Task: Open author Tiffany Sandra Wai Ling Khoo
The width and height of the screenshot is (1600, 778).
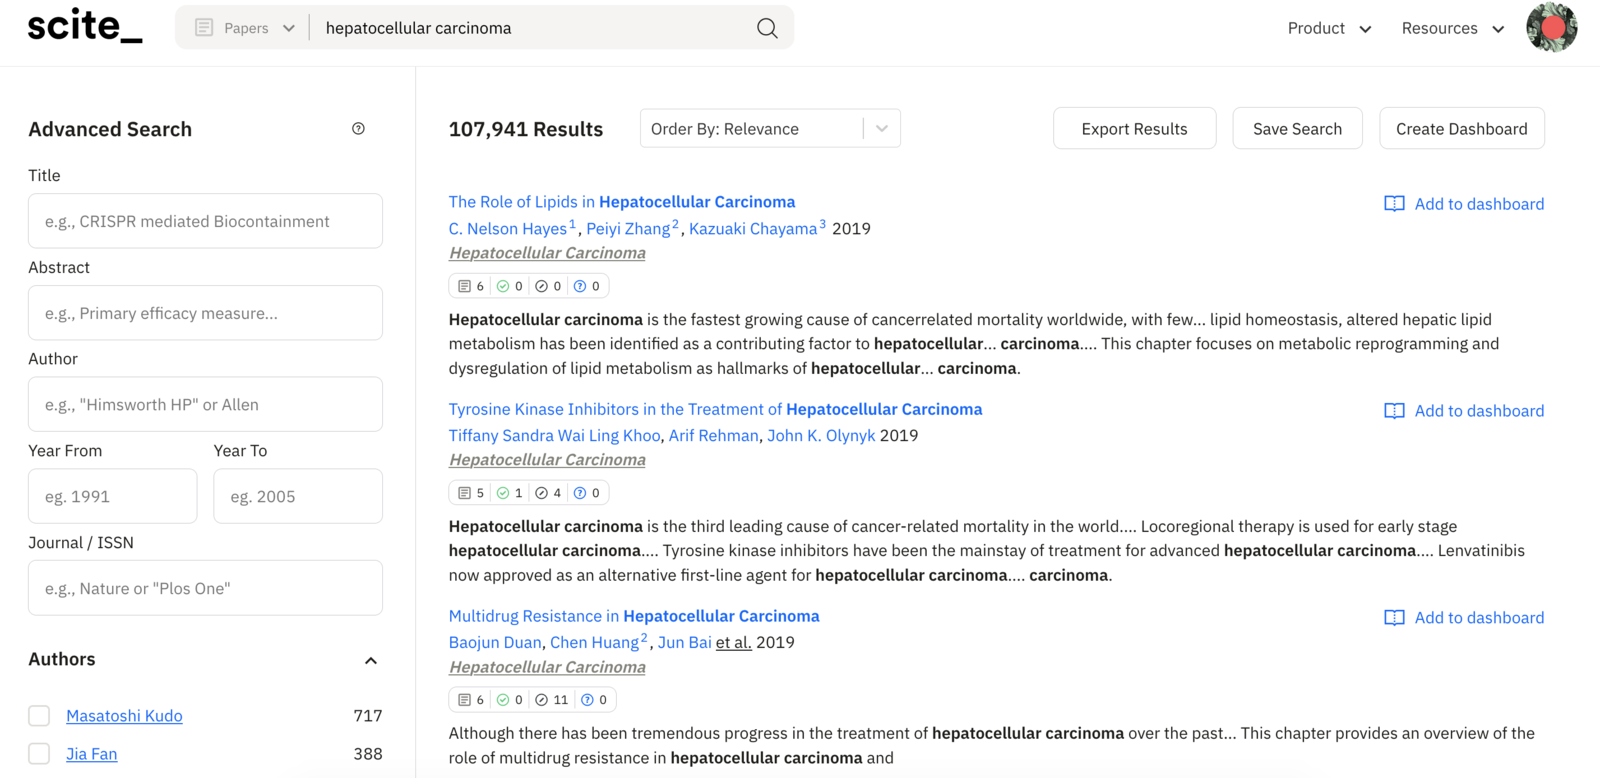Action: [554, 436]
